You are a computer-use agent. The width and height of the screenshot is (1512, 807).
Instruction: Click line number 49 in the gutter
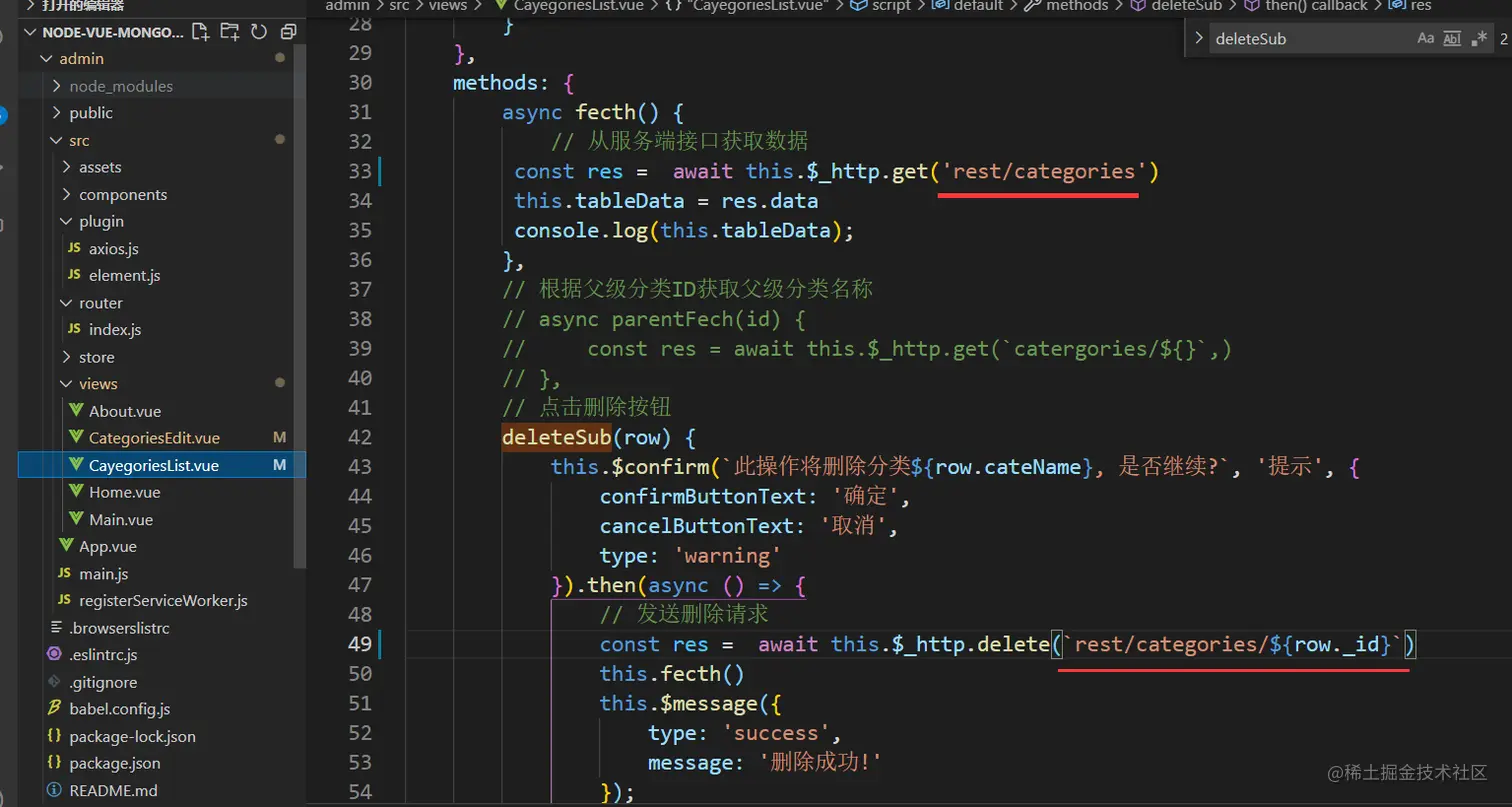tap(359, 644)
